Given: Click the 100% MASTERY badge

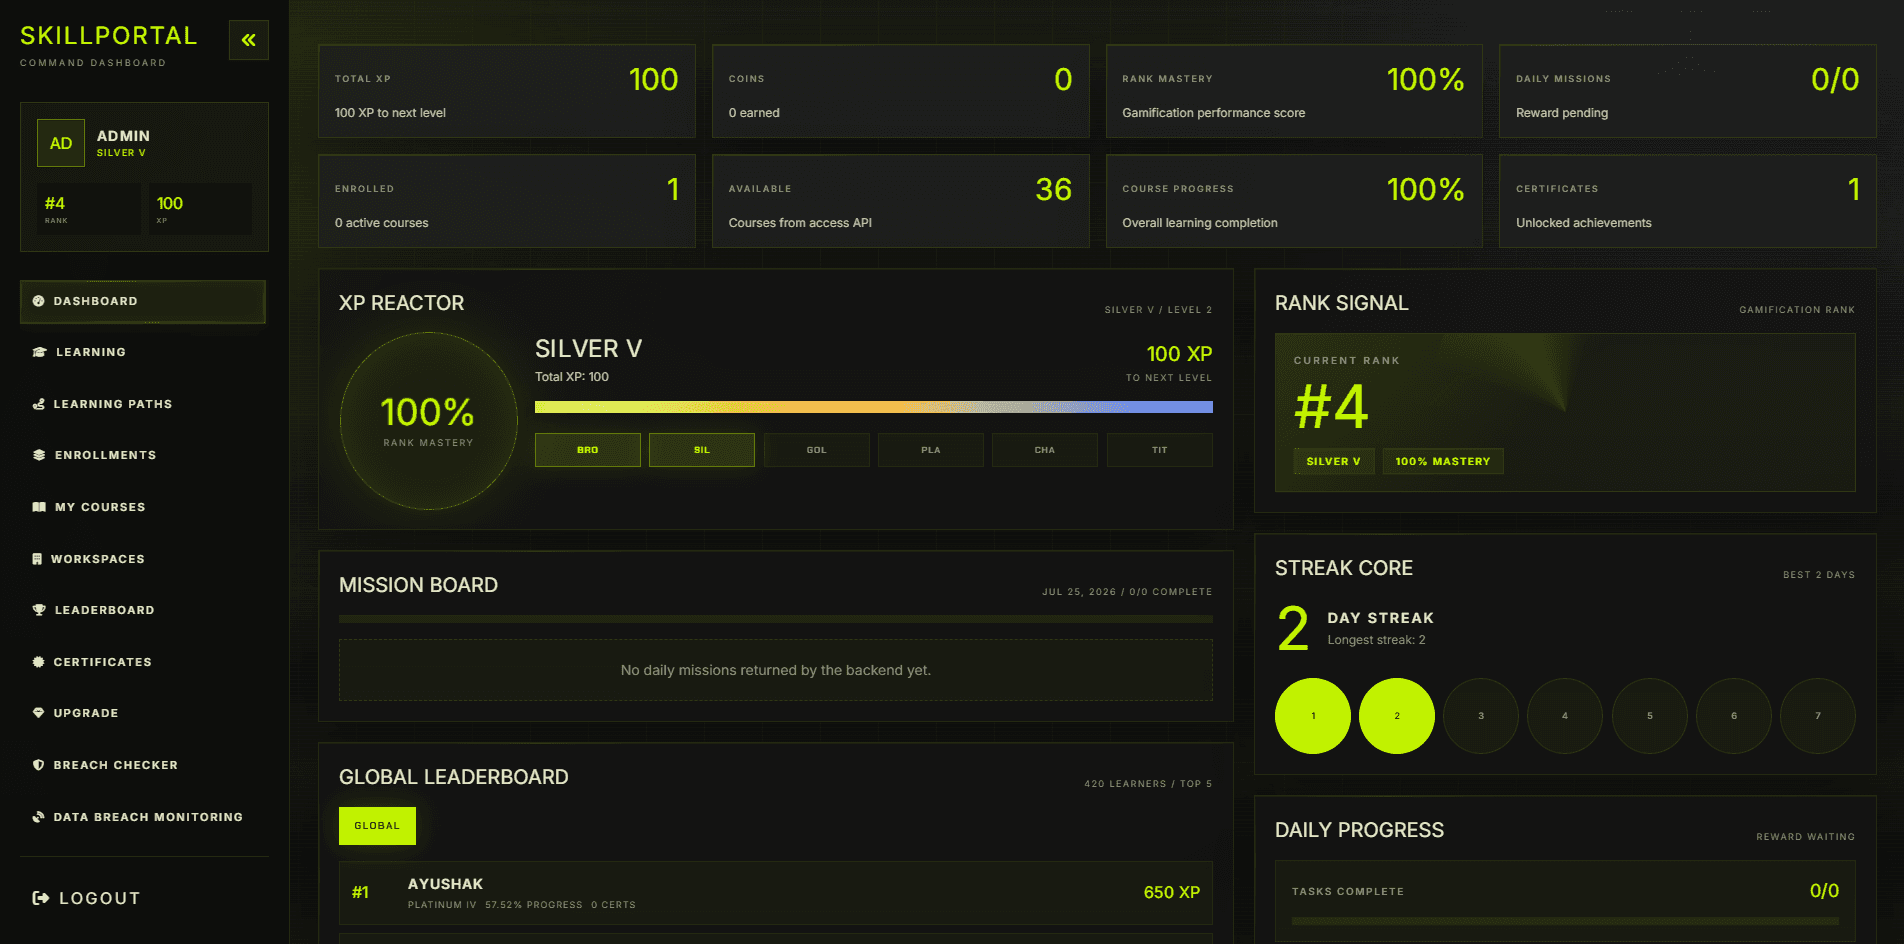Looking at the screenshot, I should click(1443, 461).
